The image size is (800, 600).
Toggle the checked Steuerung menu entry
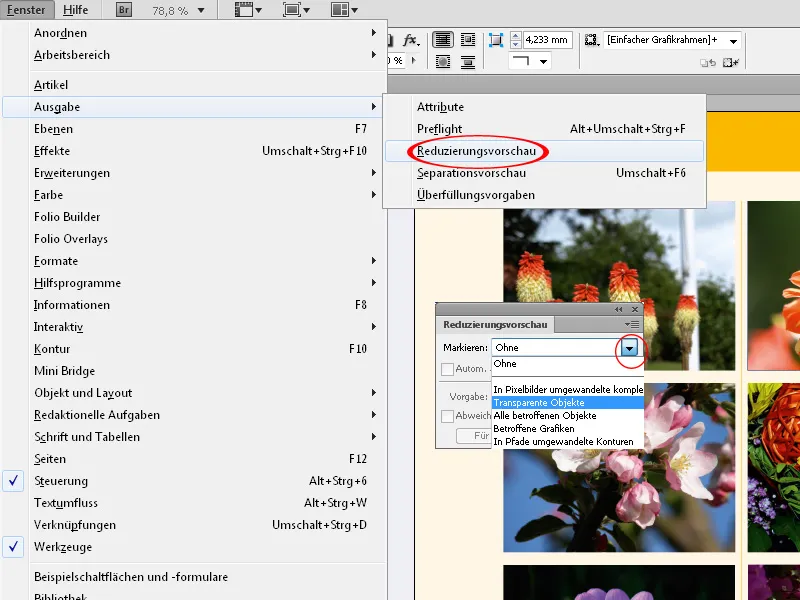194,481
